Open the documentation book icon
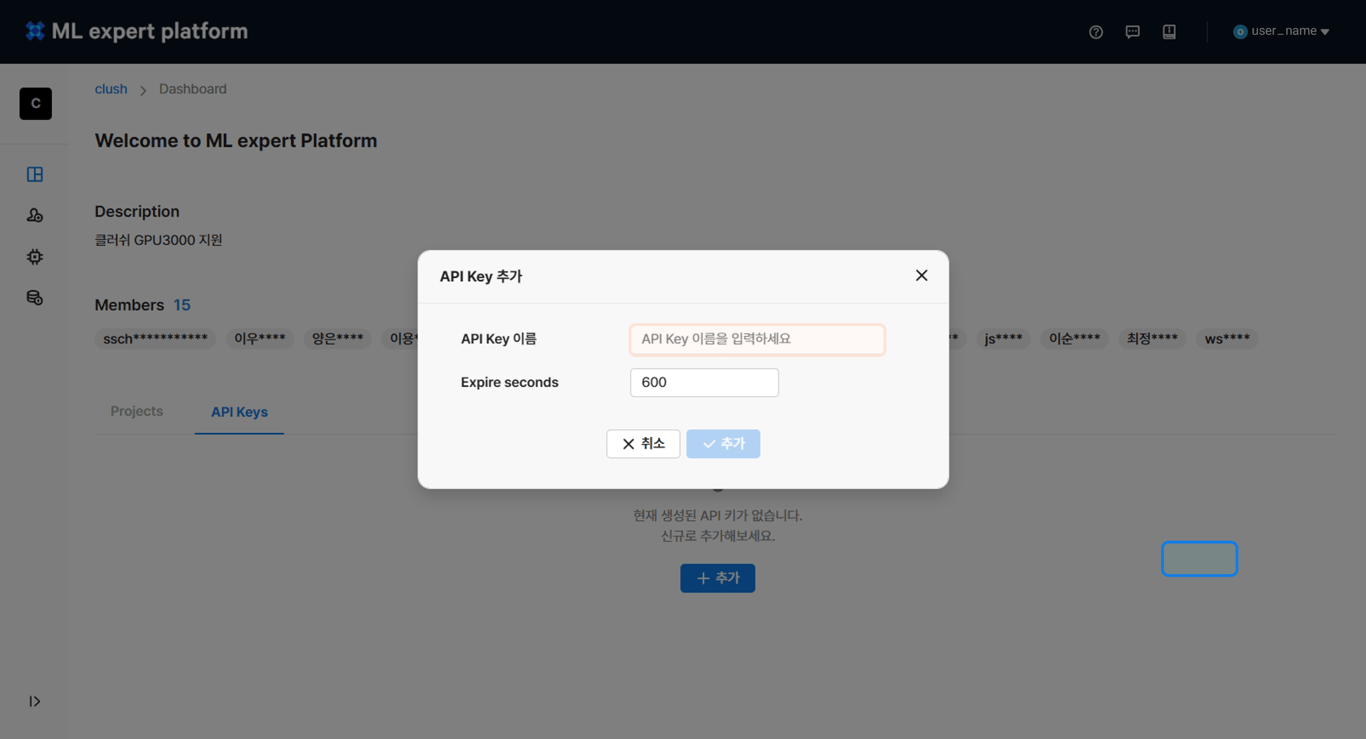The width and height of the screenshot is (1366, 739). point(1169,32)
